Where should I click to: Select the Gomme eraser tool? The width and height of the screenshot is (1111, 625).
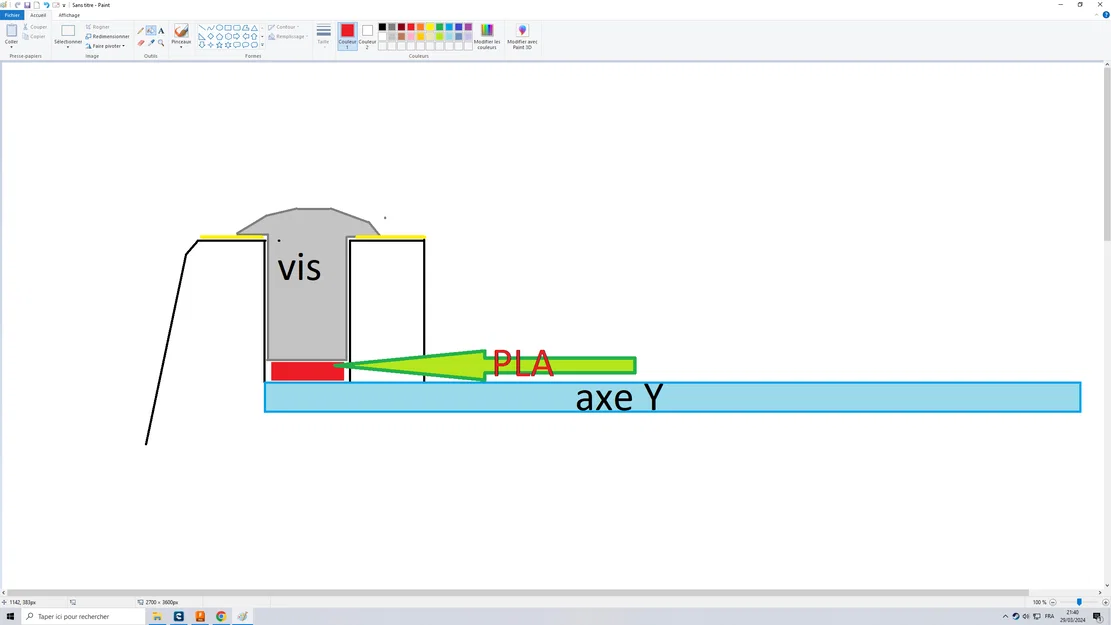click(x=141, y=42)
